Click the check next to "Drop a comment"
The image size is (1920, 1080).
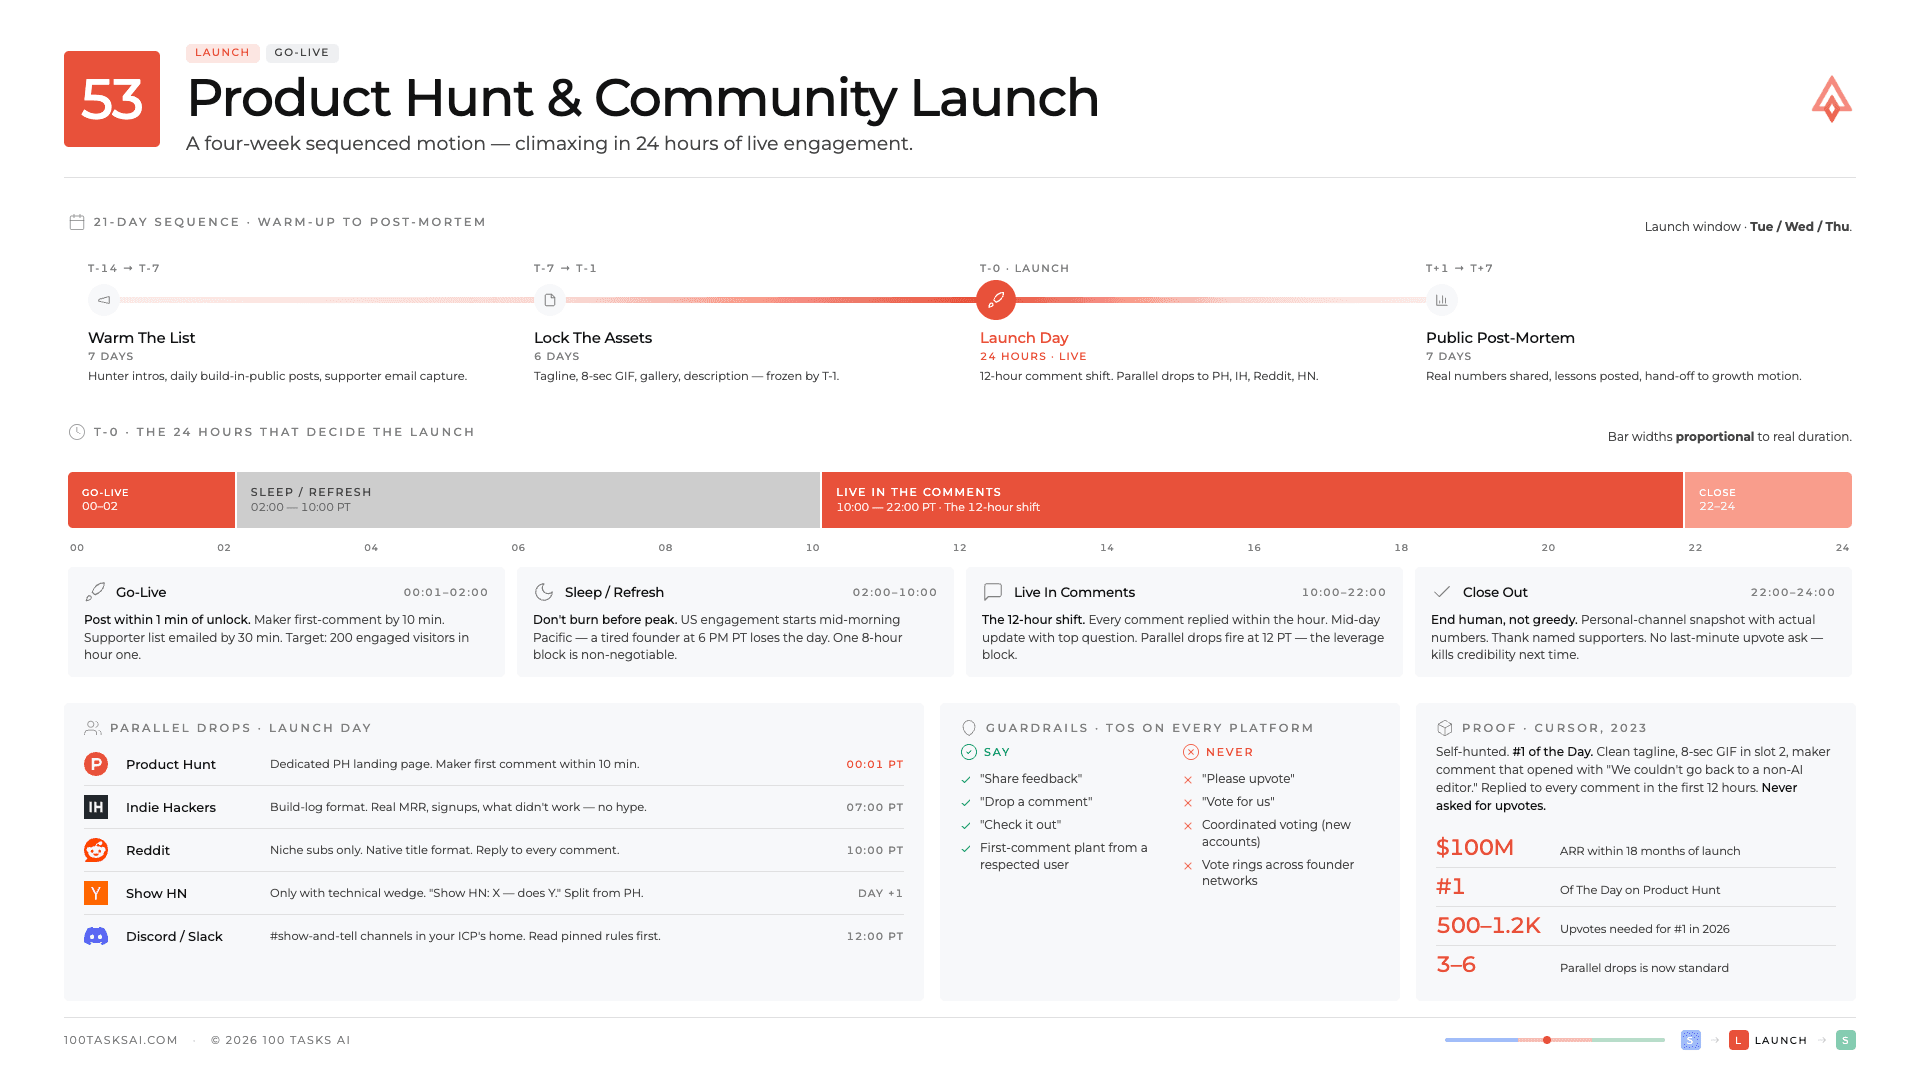click(966, 803)
